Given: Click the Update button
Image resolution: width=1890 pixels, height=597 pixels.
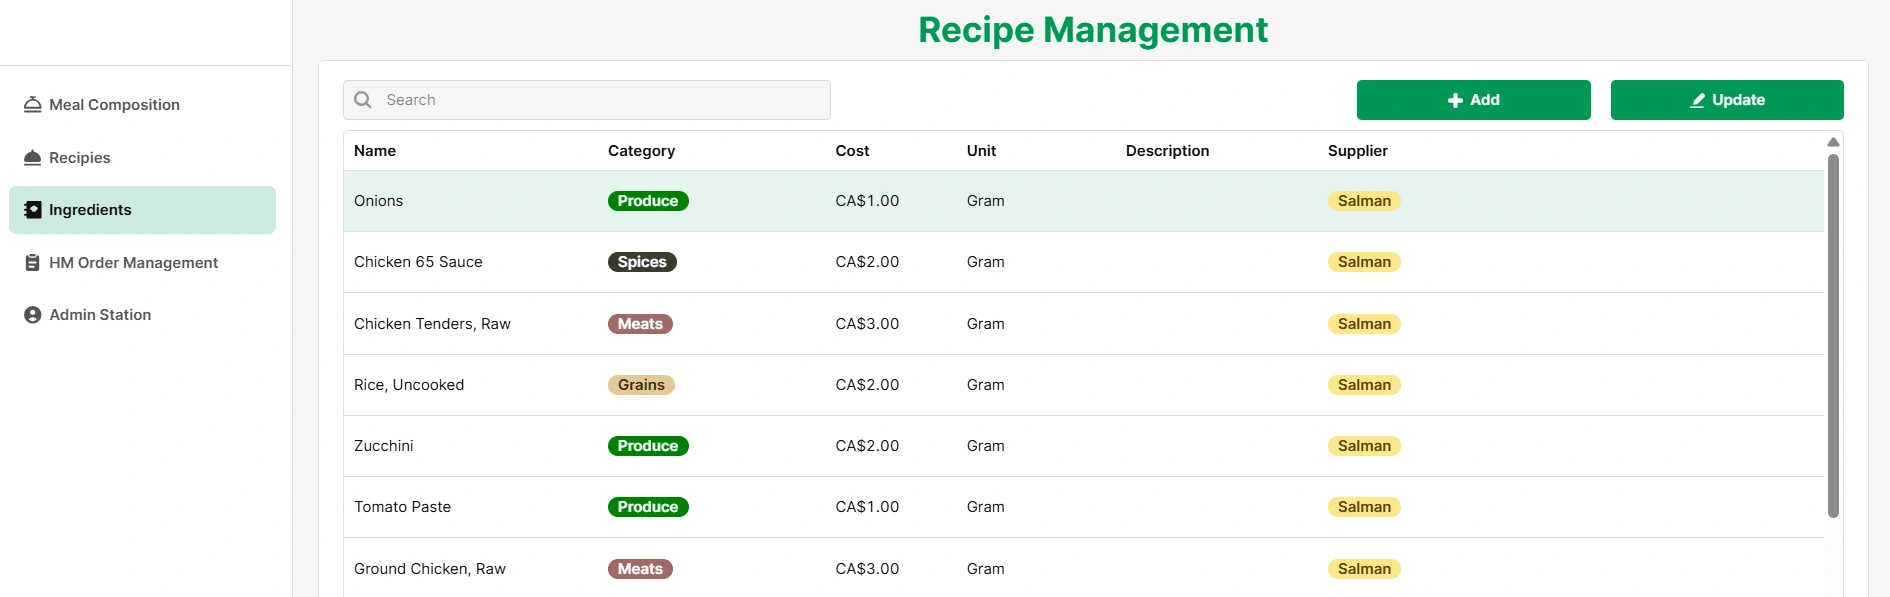Looking at the screenshot, I should coord(1727,100).
